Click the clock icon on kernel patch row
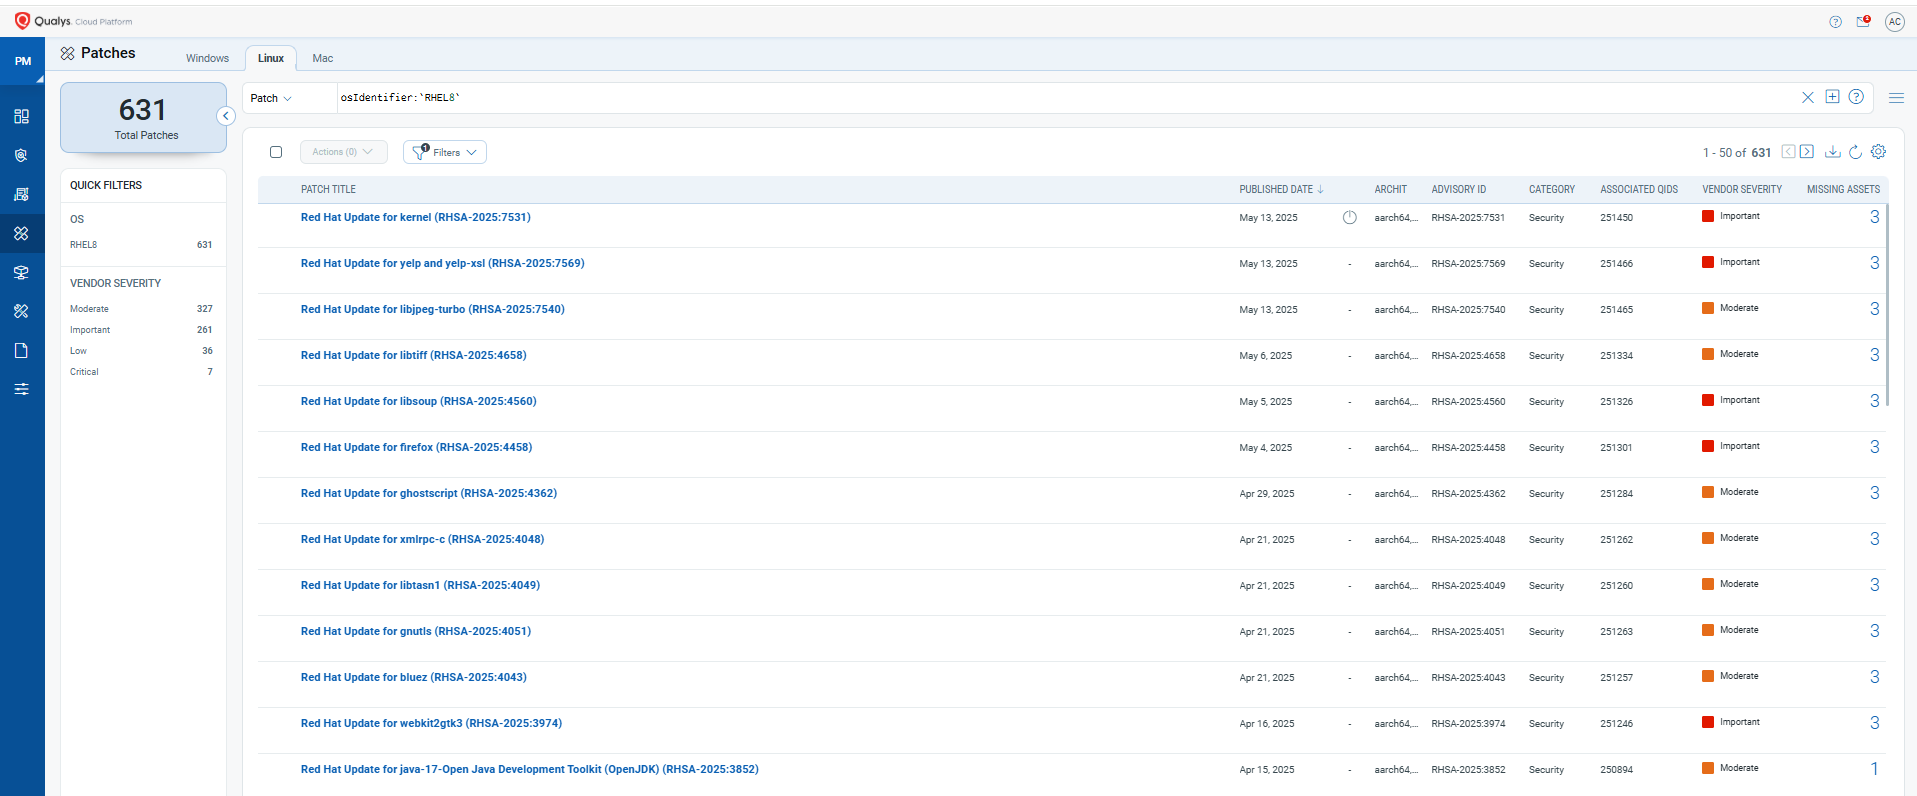Image resolution: width=1917 pixels, height=796 pixels. coord(1349,217)
